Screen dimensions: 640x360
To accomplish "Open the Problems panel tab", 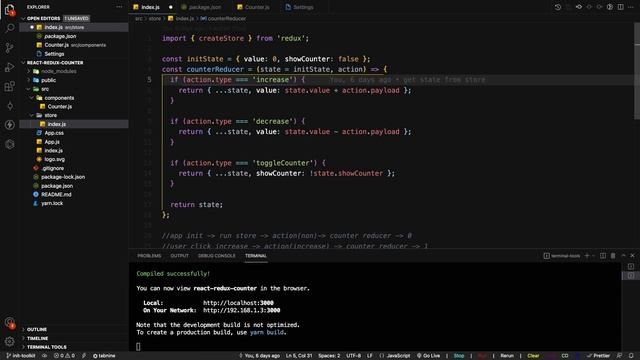I will click(149, 256).
